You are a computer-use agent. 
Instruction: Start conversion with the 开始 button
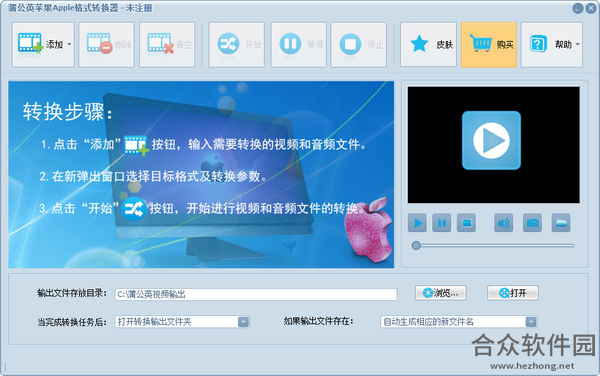[x=236, y=45]
